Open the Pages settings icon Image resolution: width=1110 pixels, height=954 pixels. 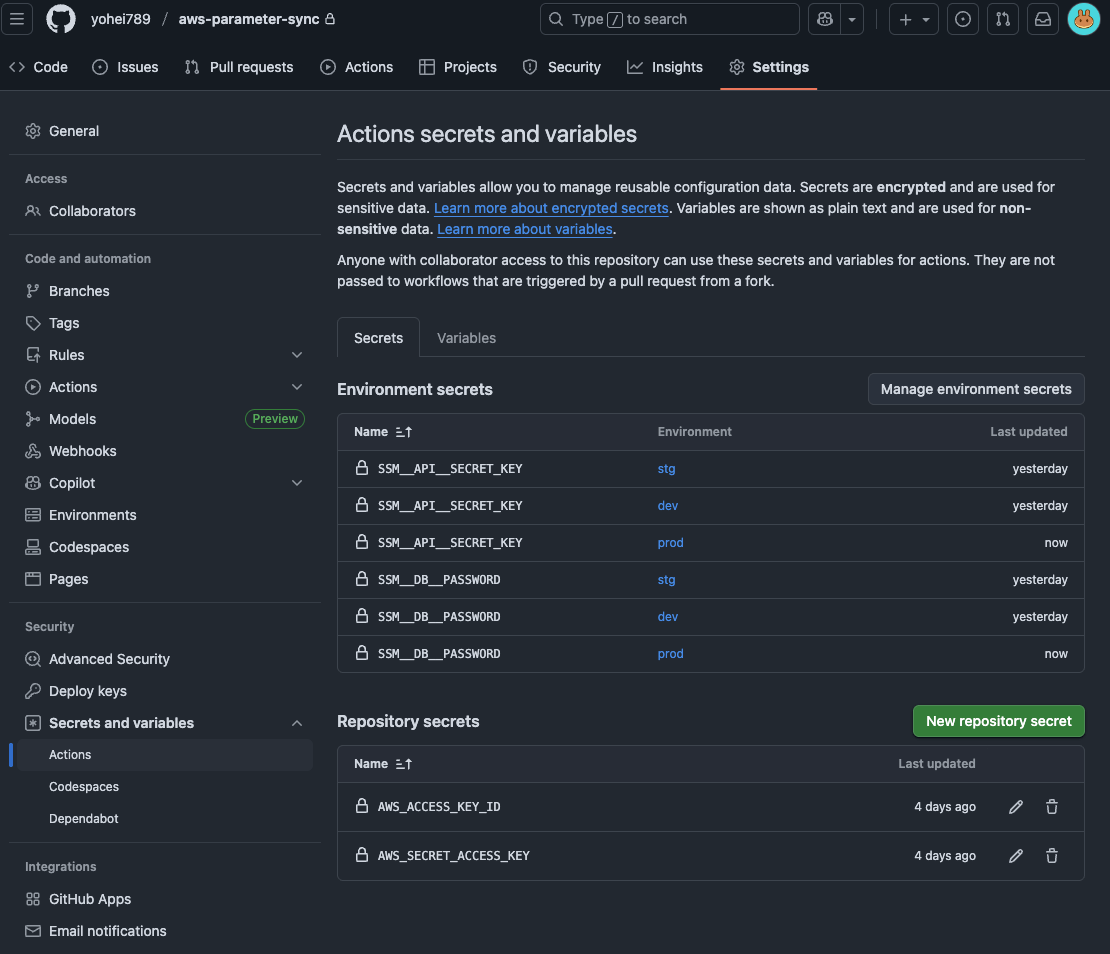pyautogui.click(x=33, y=579)
